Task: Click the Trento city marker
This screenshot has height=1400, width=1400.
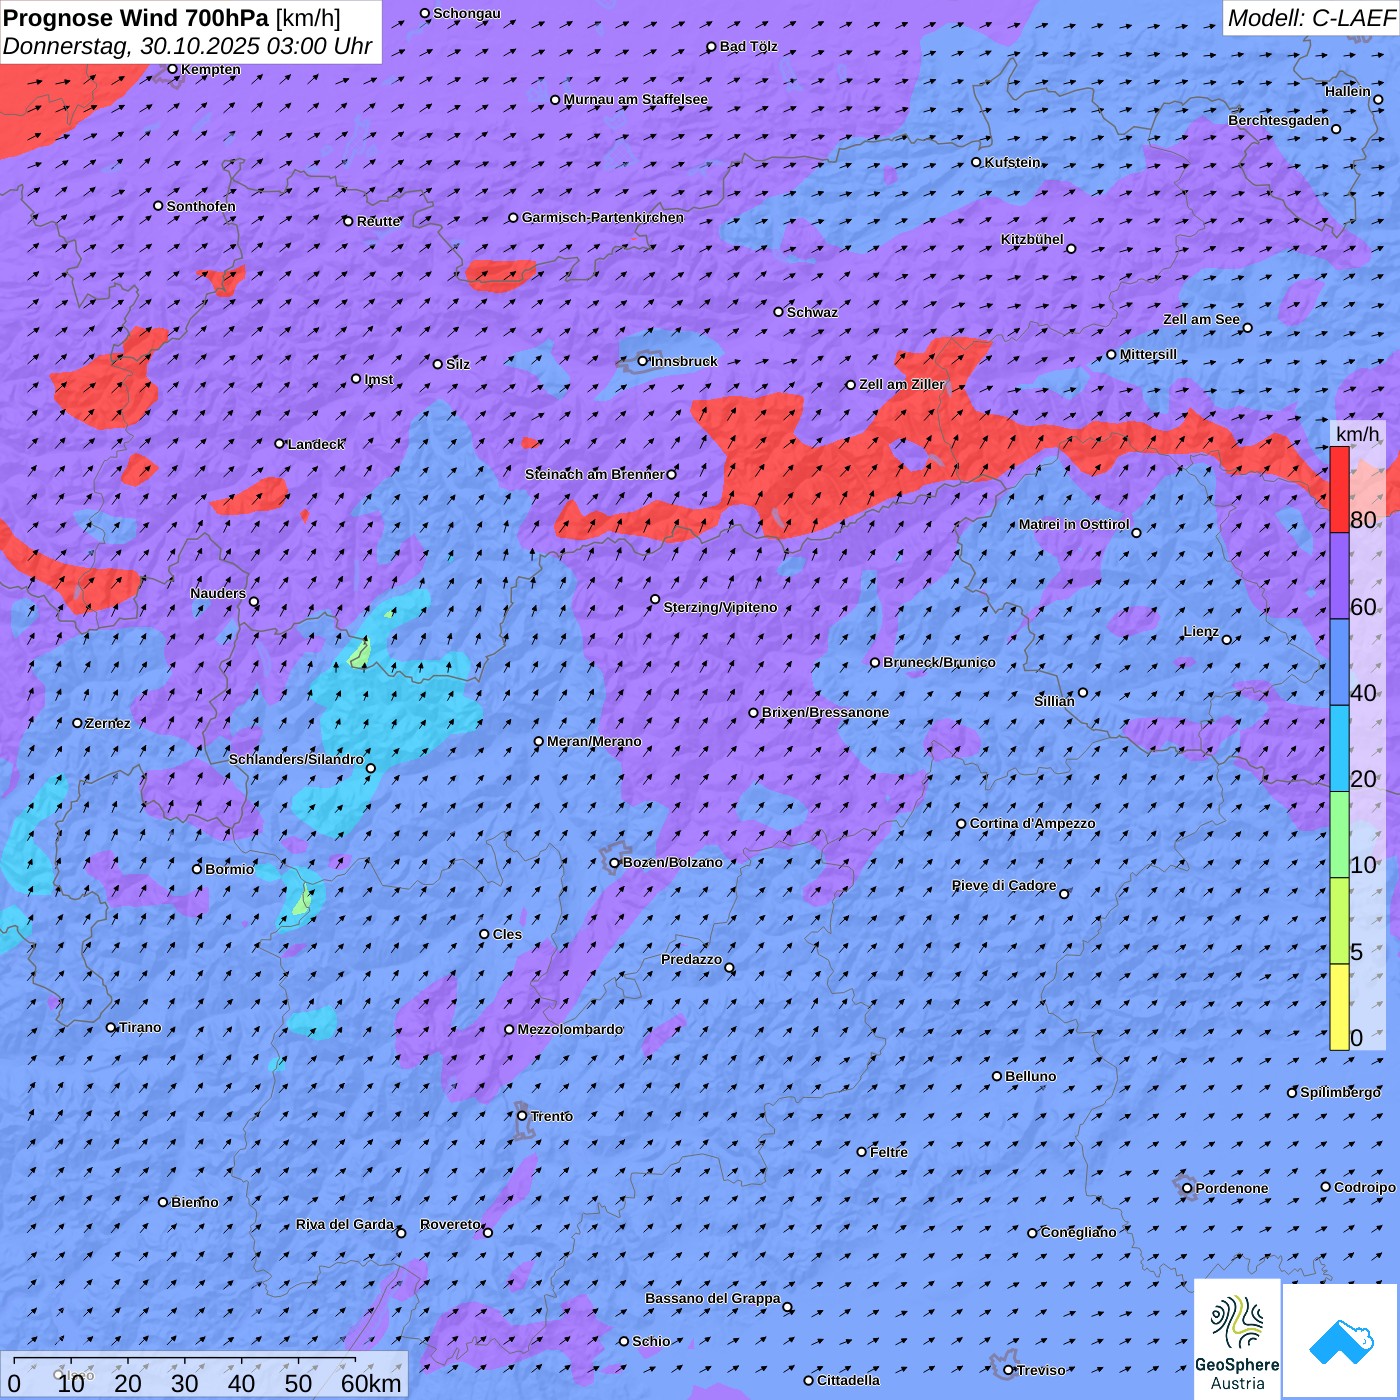Action: click(x=522, y=1116)
